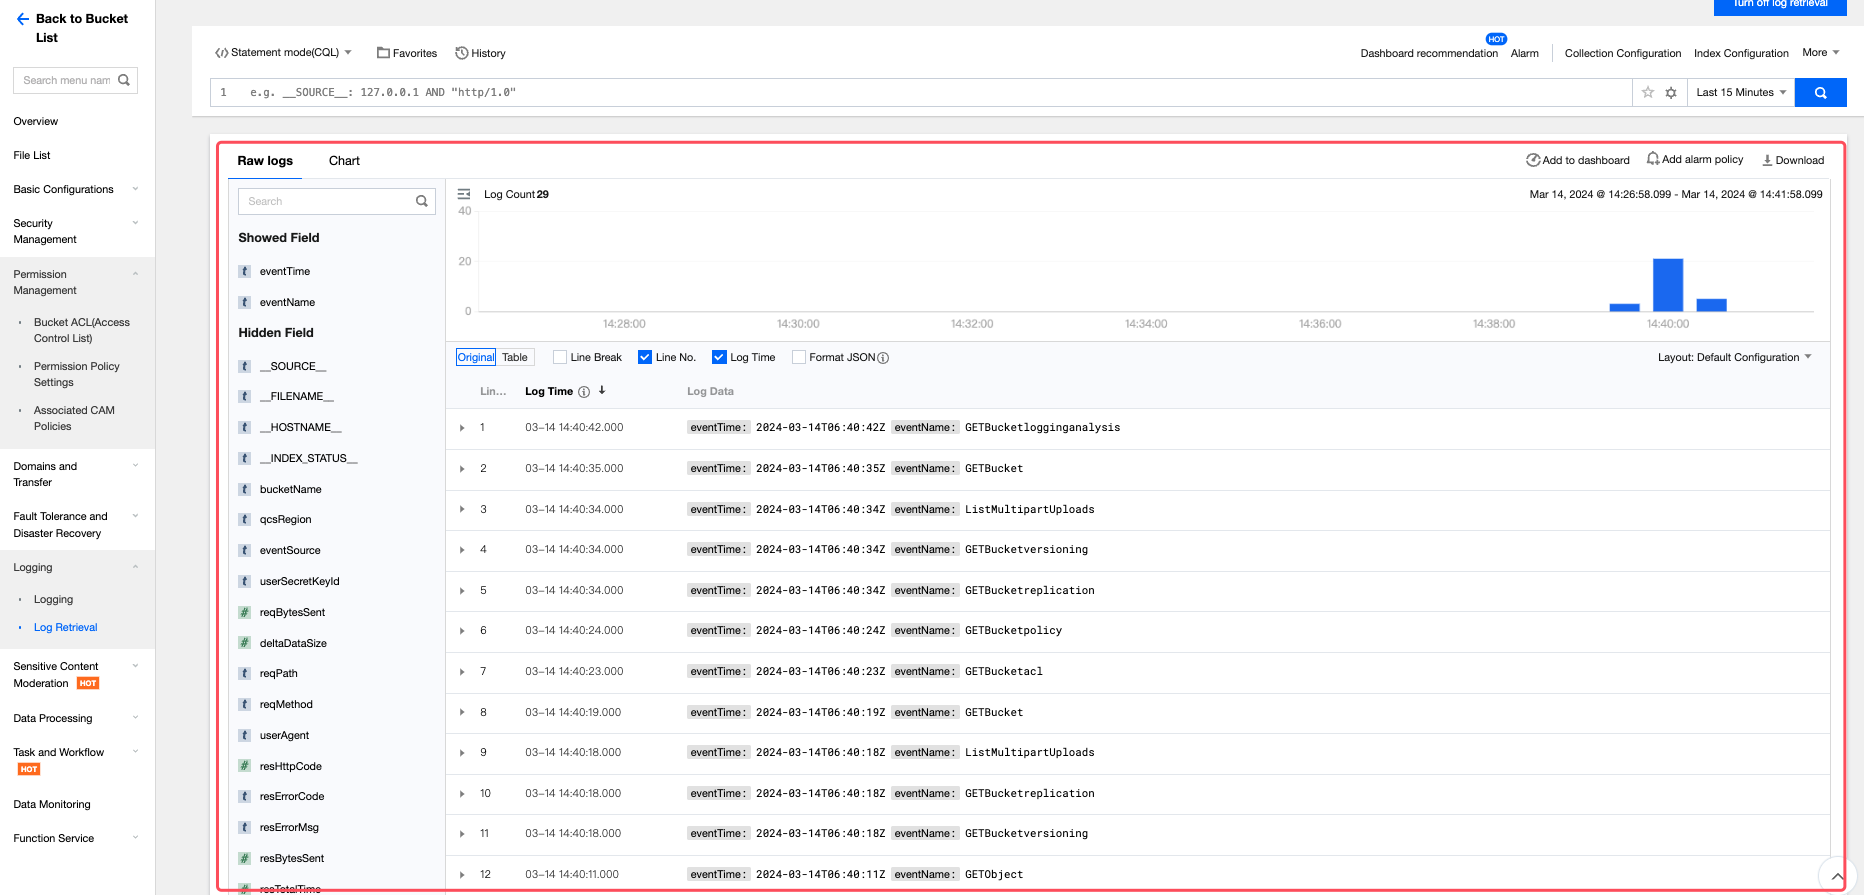1864x895 pixels.
Task: Collapse the field panel toggle icon
Action: point(464,194)
